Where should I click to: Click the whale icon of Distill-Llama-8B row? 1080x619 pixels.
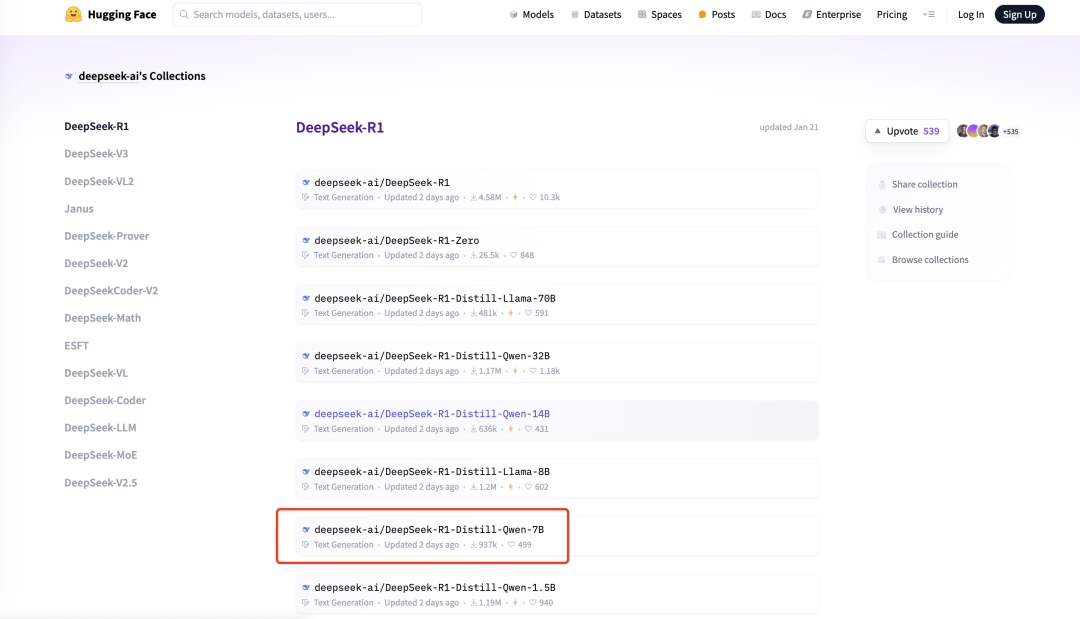click(x=306, y=472)
